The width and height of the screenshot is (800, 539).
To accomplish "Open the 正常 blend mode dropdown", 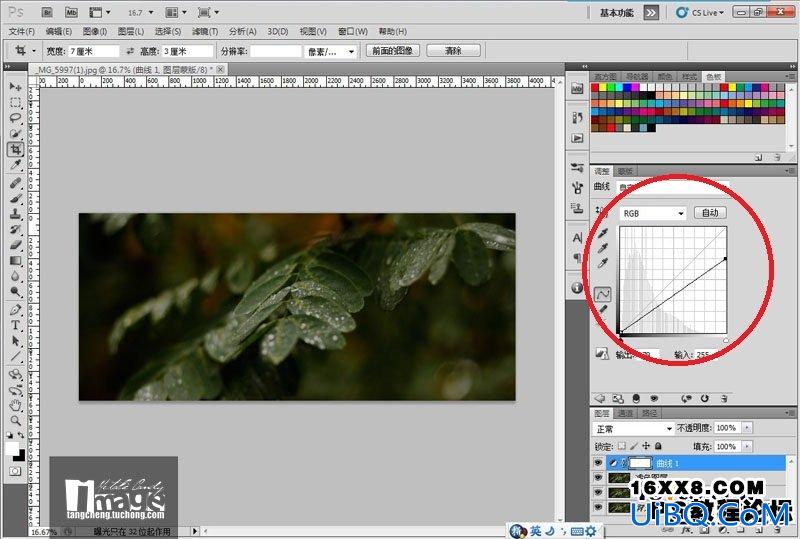I will coord(633,429).
